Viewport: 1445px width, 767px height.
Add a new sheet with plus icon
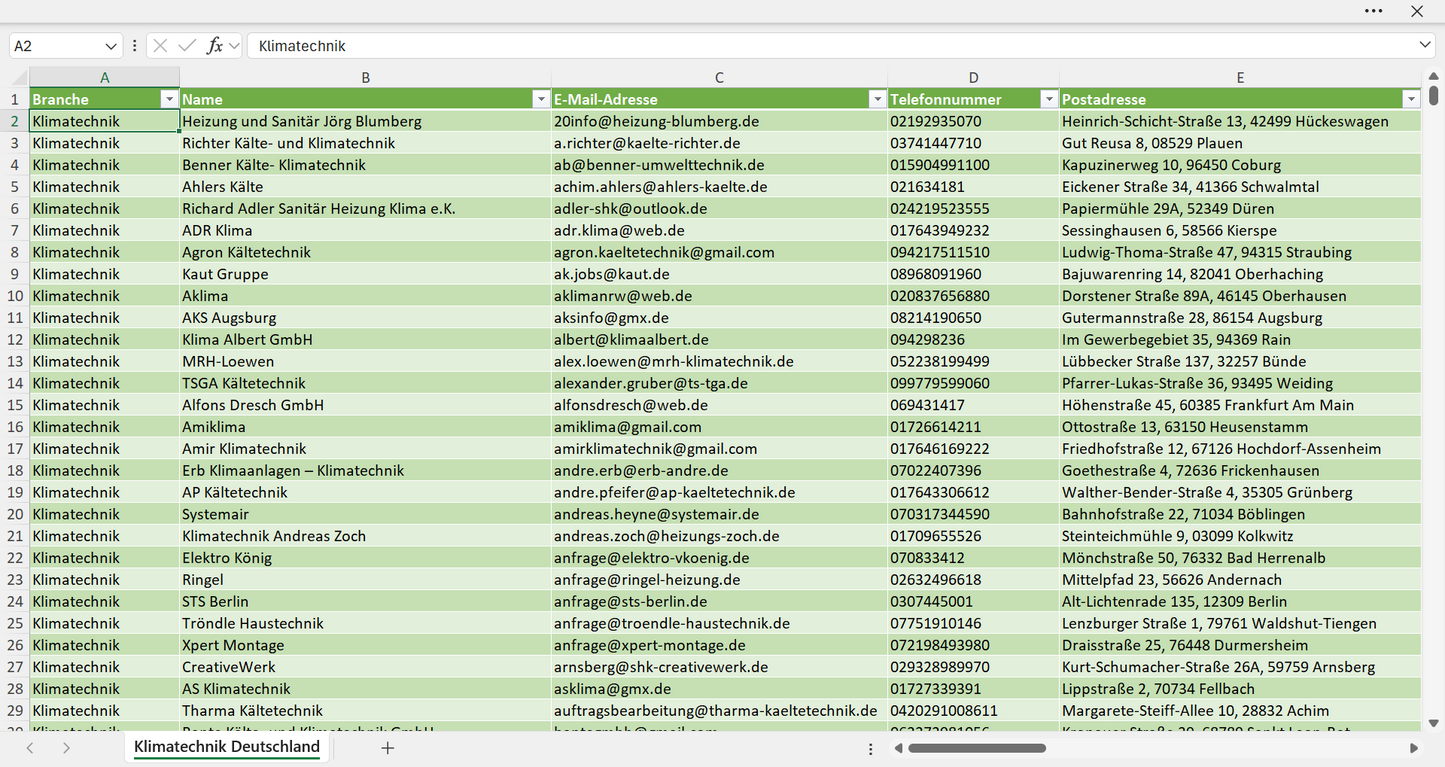tap(388, 748)
